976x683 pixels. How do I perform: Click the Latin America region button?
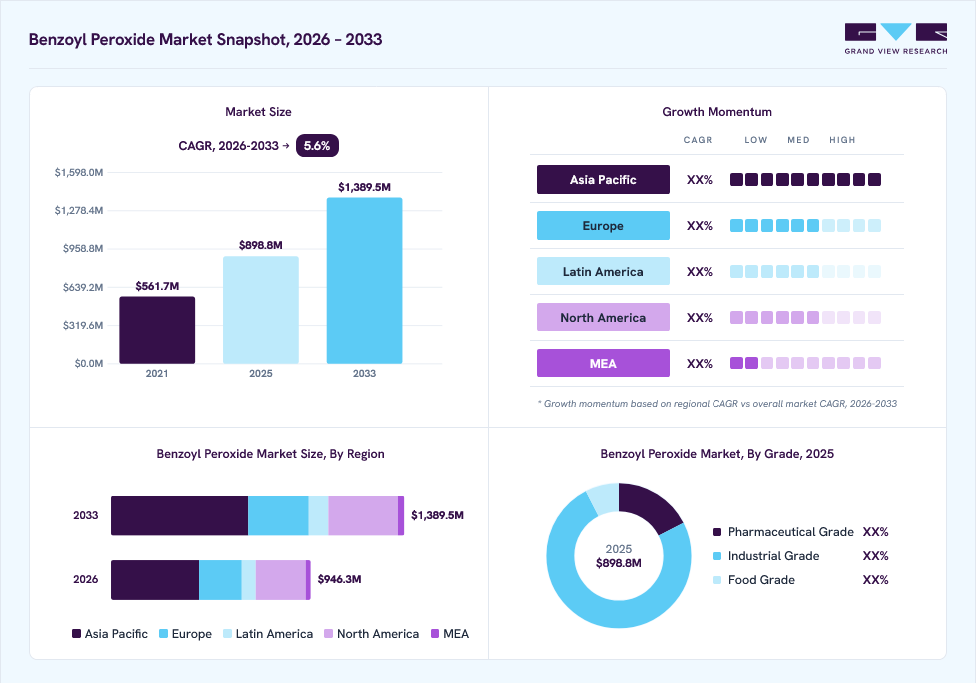[x=603, y=271]
